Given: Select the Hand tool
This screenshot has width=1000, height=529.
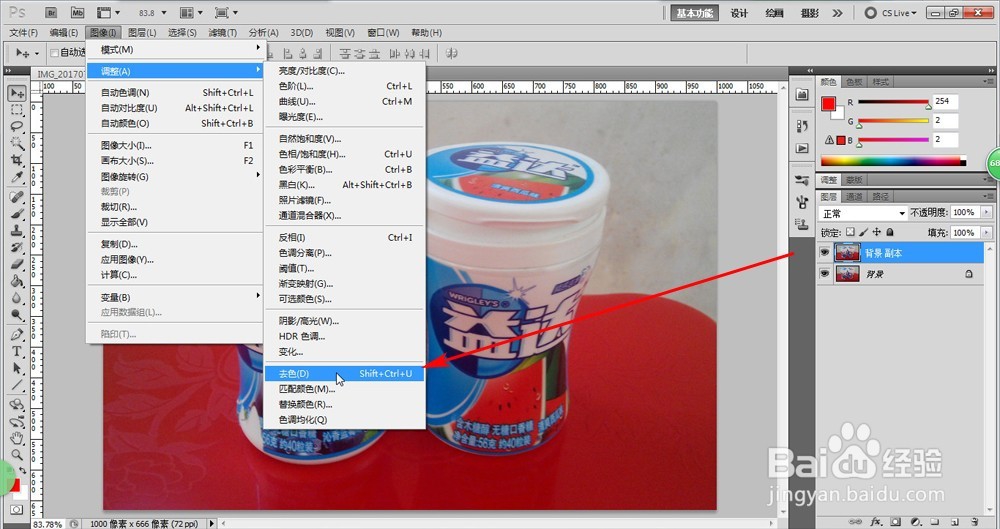Looking at the screenshot, I should tap(17, 438).
